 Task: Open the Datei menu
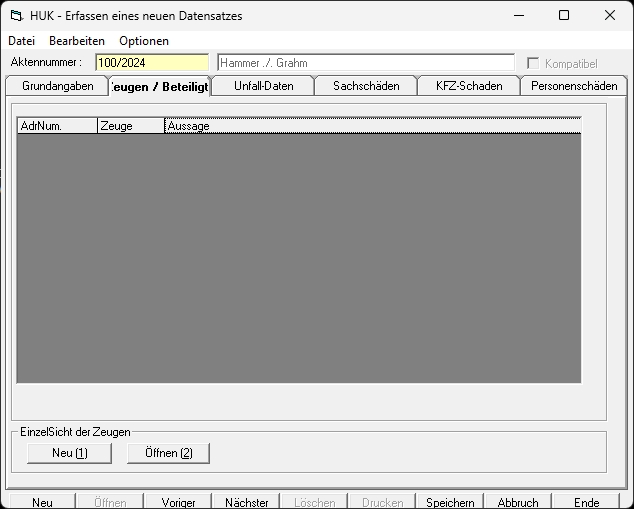(21, 41)
